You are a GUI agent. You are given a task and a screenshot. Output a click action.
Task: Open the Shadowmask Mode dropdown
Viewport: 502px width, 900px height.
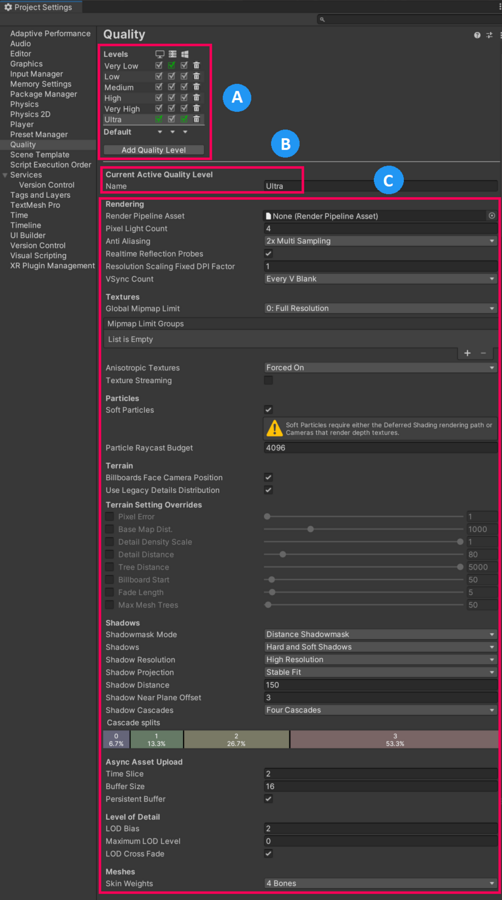pyautogui.click(x=381, y=634)
